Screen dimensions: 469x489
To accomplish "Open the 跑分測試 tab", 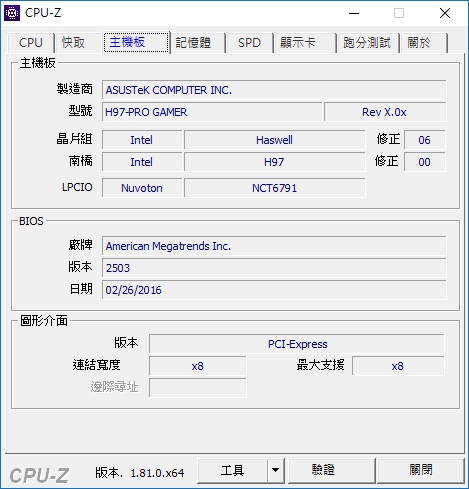I will (368, 43).
